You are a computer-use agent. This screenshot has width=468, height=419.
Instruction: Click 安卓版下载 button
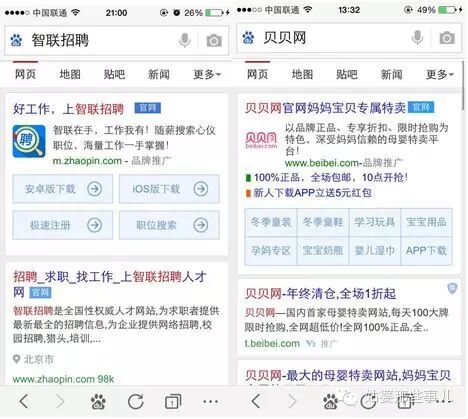coord(63,189)
